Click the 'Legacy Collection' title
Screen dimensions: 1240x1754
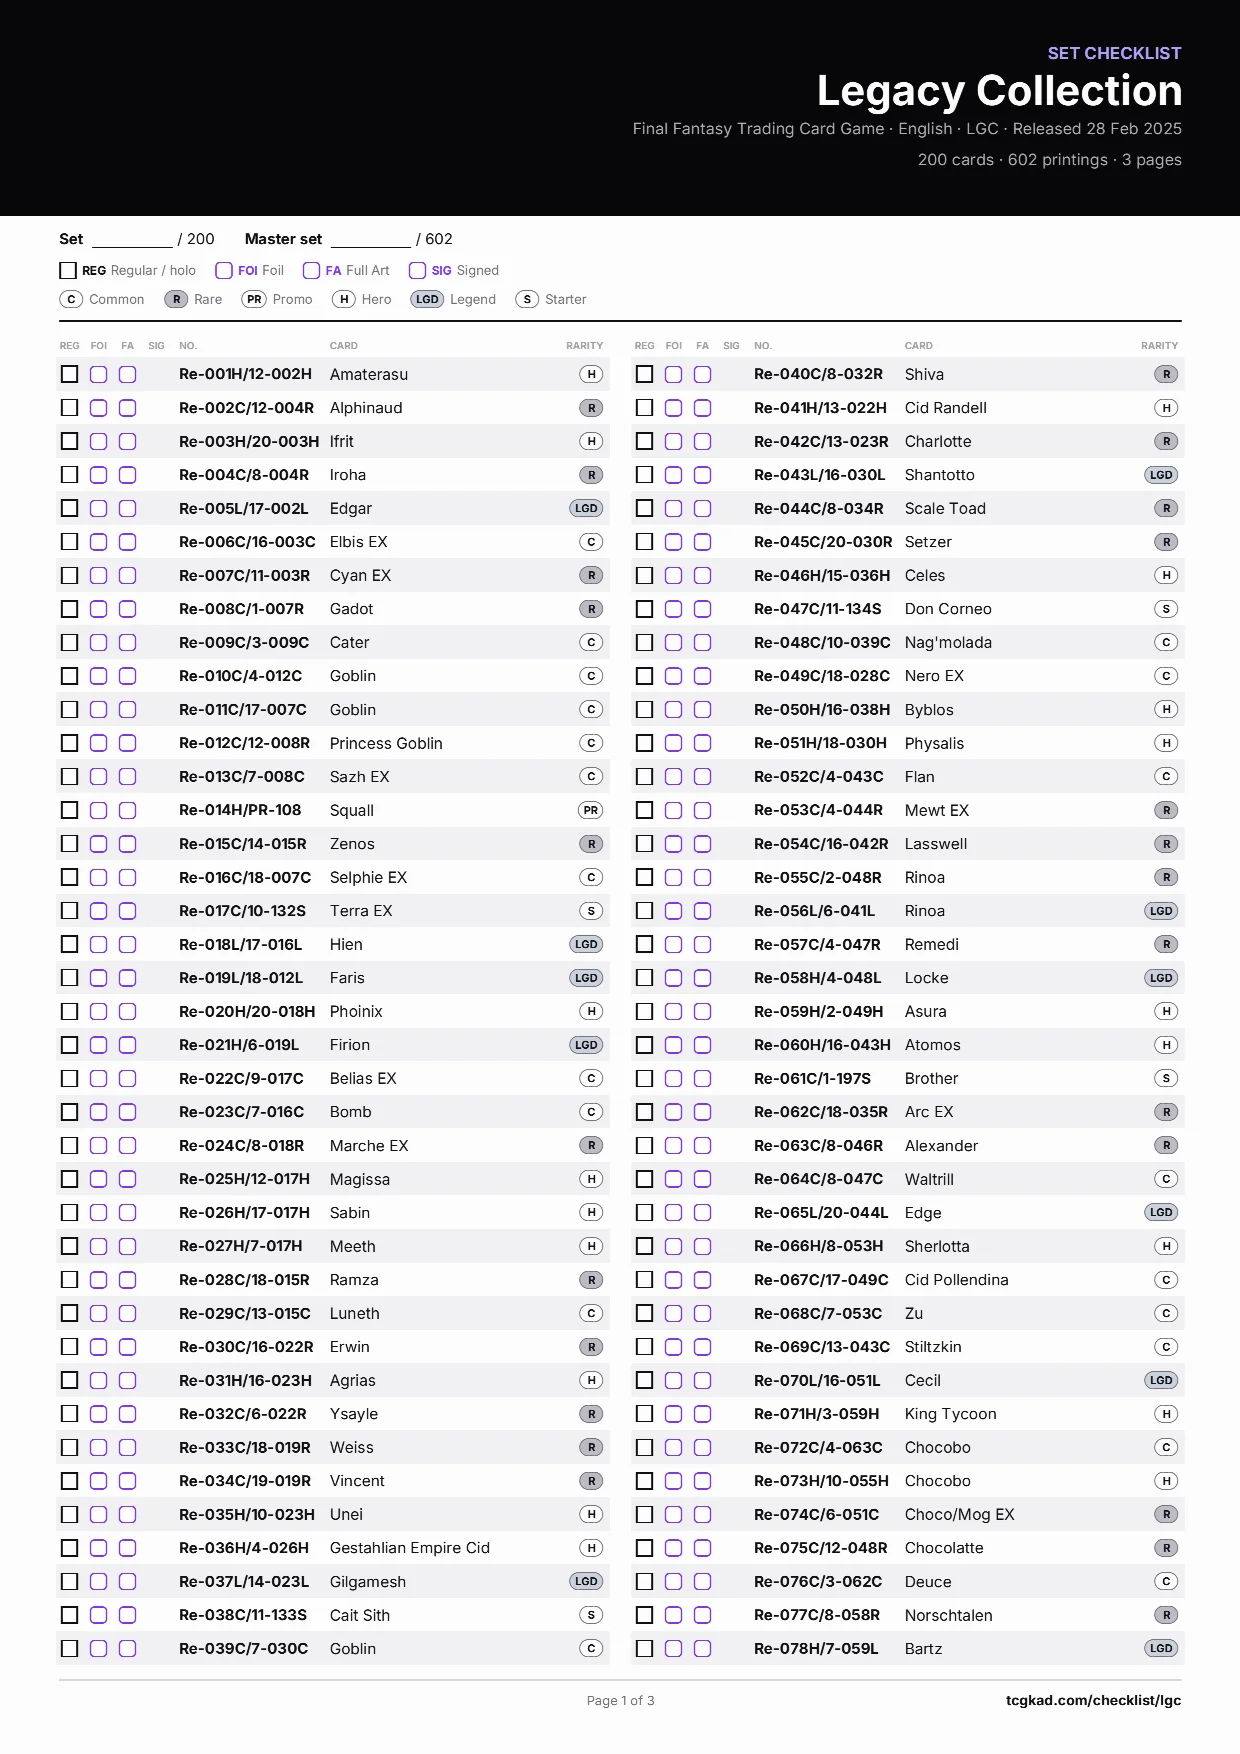point(999,91)
